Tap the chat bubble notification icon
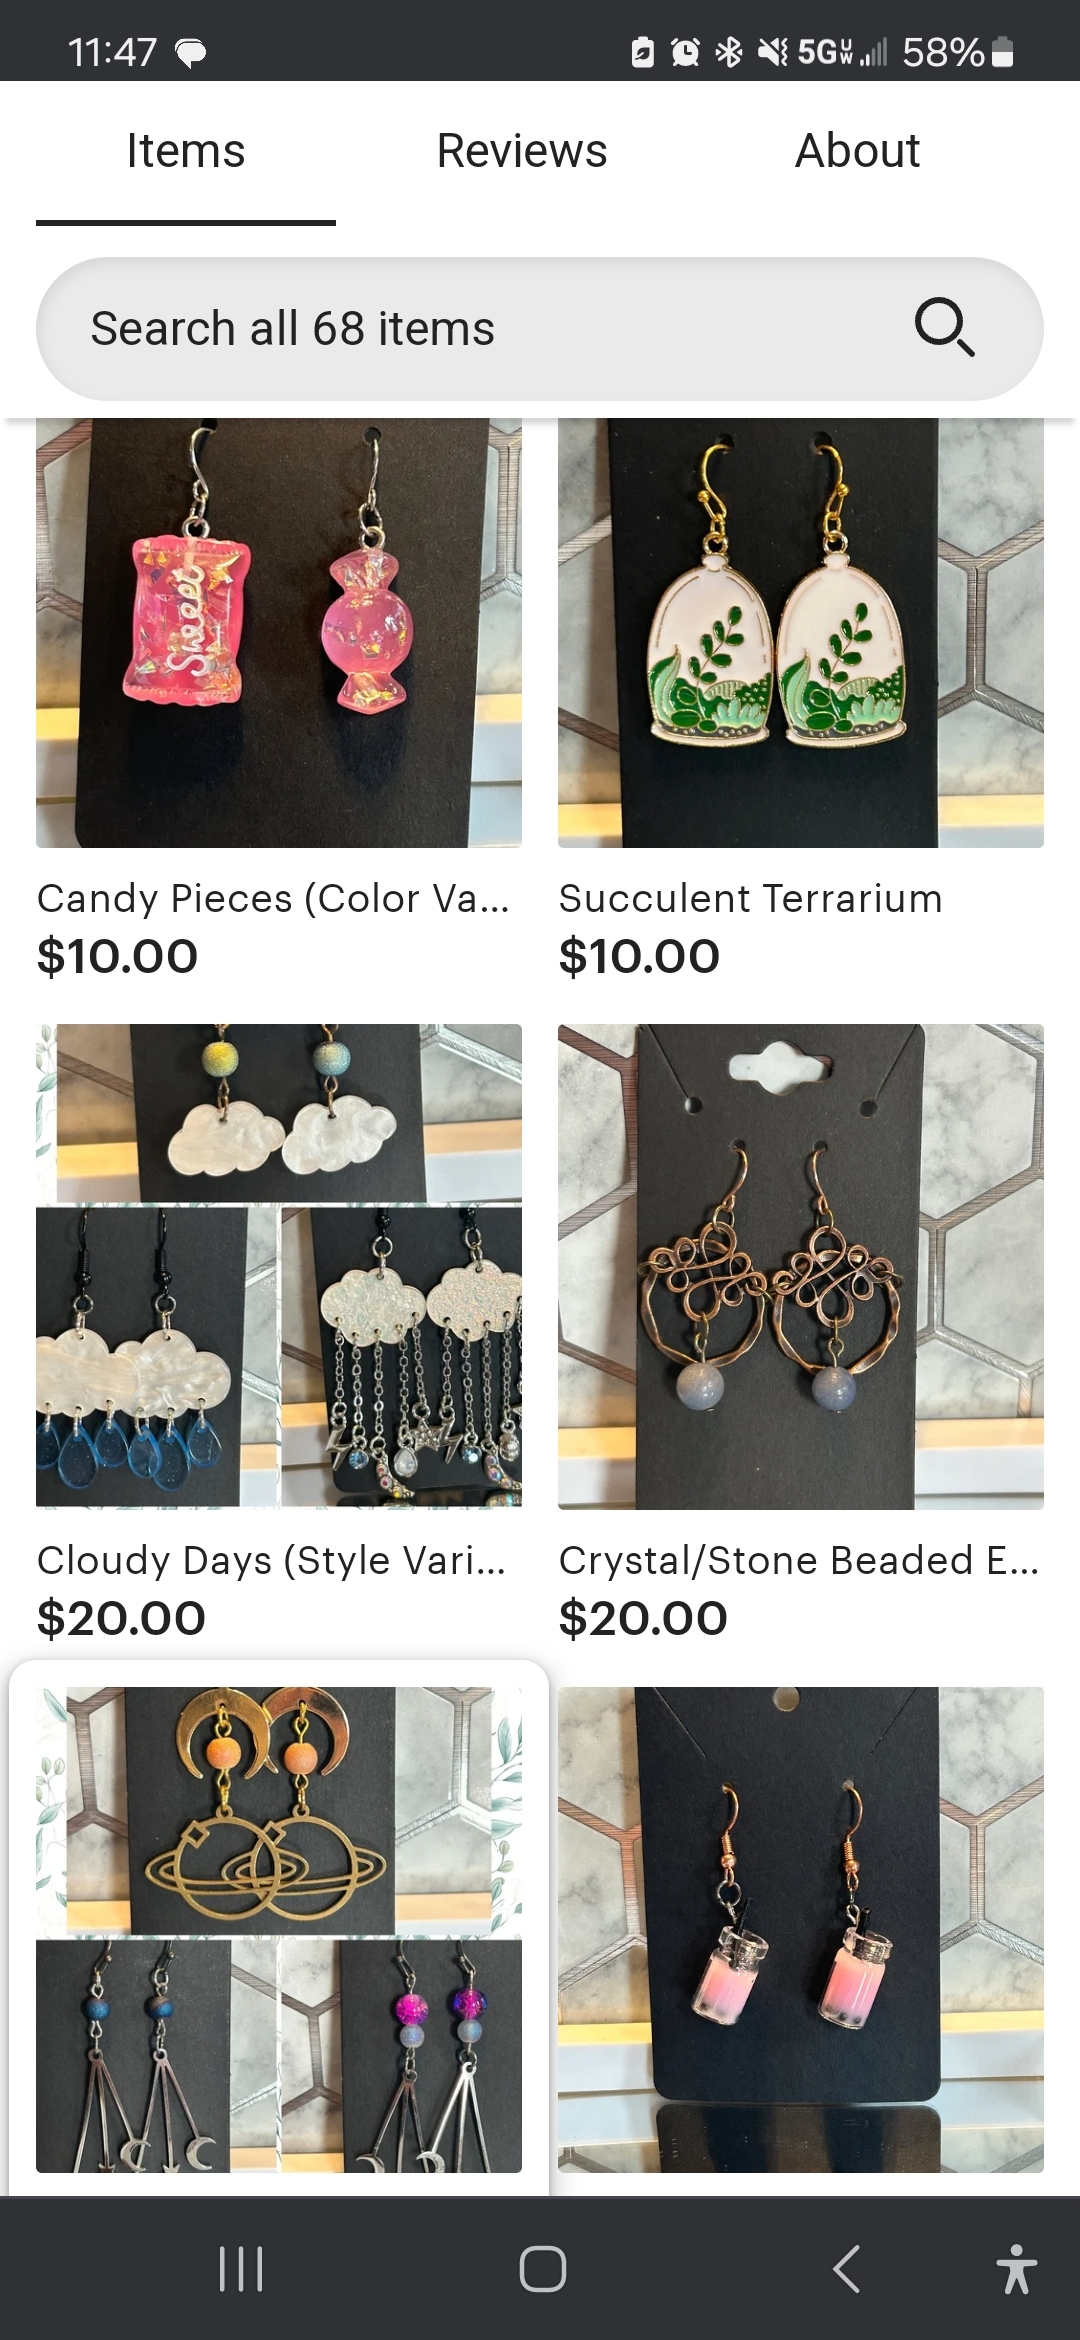 [191, 52]
